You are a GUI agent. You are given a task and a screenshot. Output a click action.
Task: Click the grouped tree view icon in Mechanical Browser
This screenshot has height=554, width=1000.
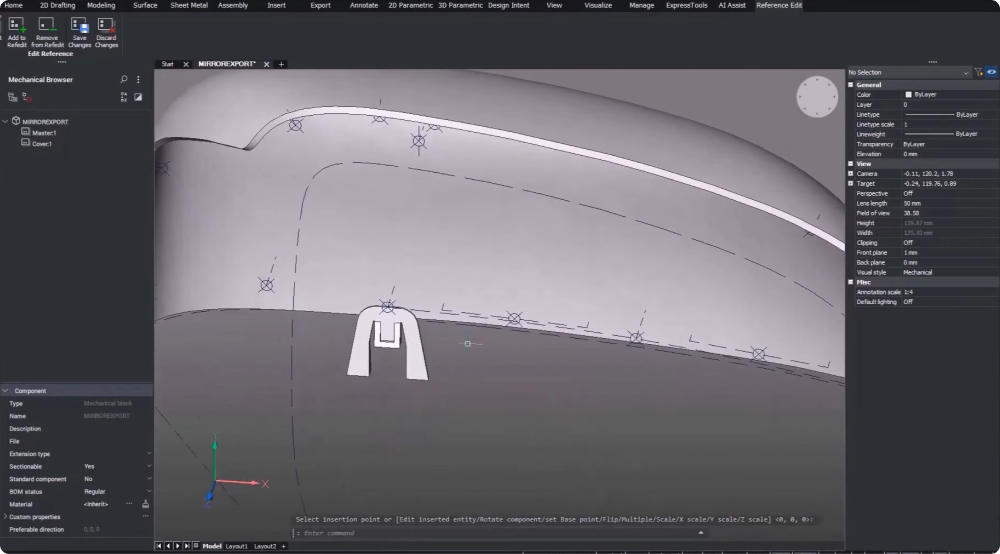pyautogui.click(x=13, y=97)
